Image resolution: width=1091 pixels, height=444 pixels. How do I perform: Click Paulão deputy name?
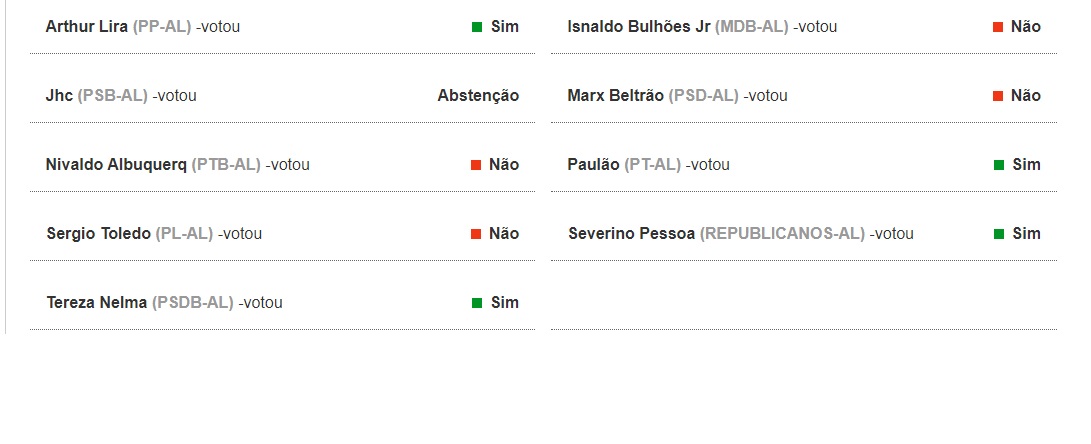click(x=594, y=165)
